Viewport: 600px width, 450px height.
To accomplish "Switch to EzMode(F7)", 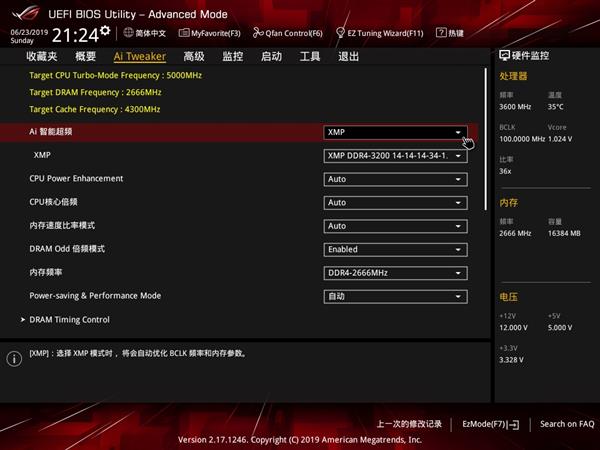I will pyautogui.click(x=490, y=424).
